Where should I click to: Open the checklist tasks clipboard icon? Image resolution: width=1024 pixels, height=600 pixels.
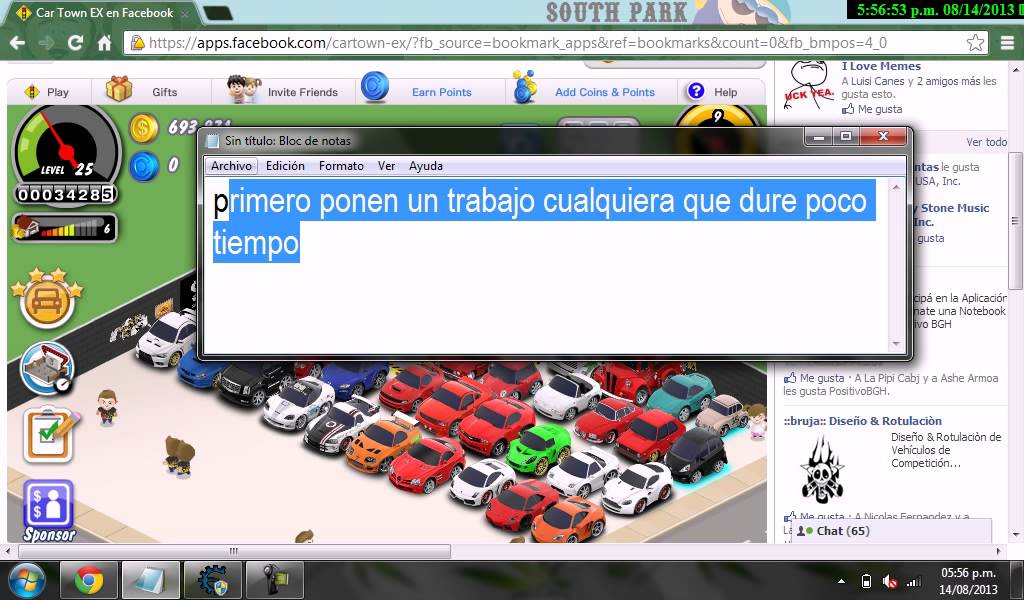[50, 435]
